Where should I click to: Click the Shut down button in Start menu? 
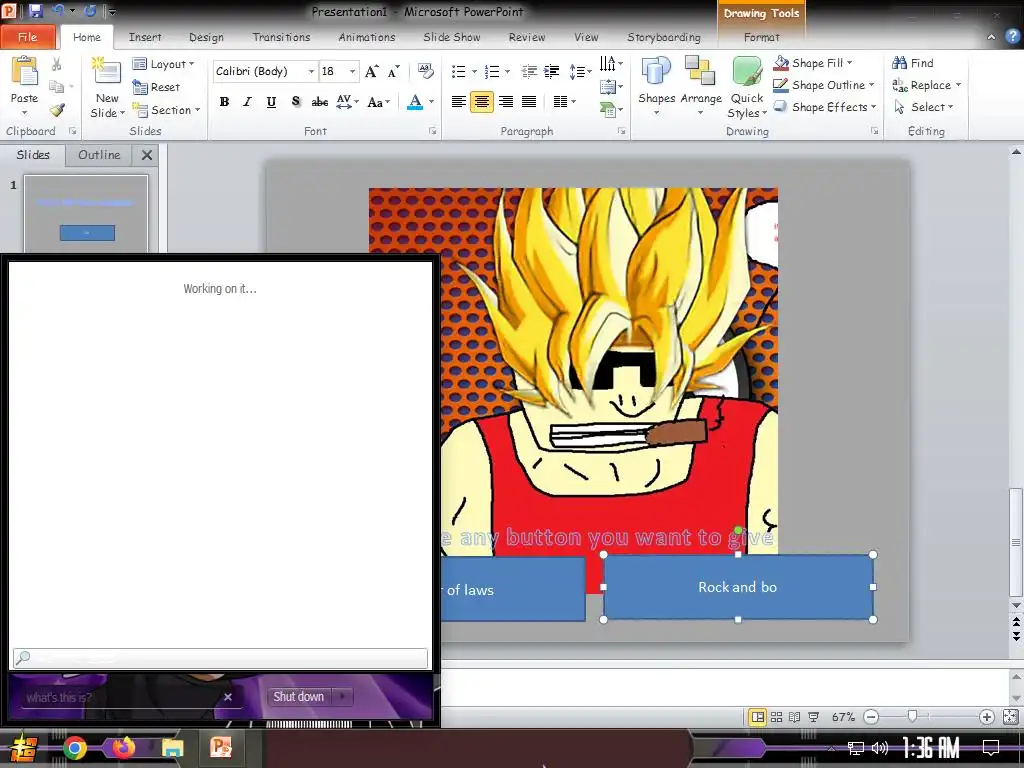point(298,697)
